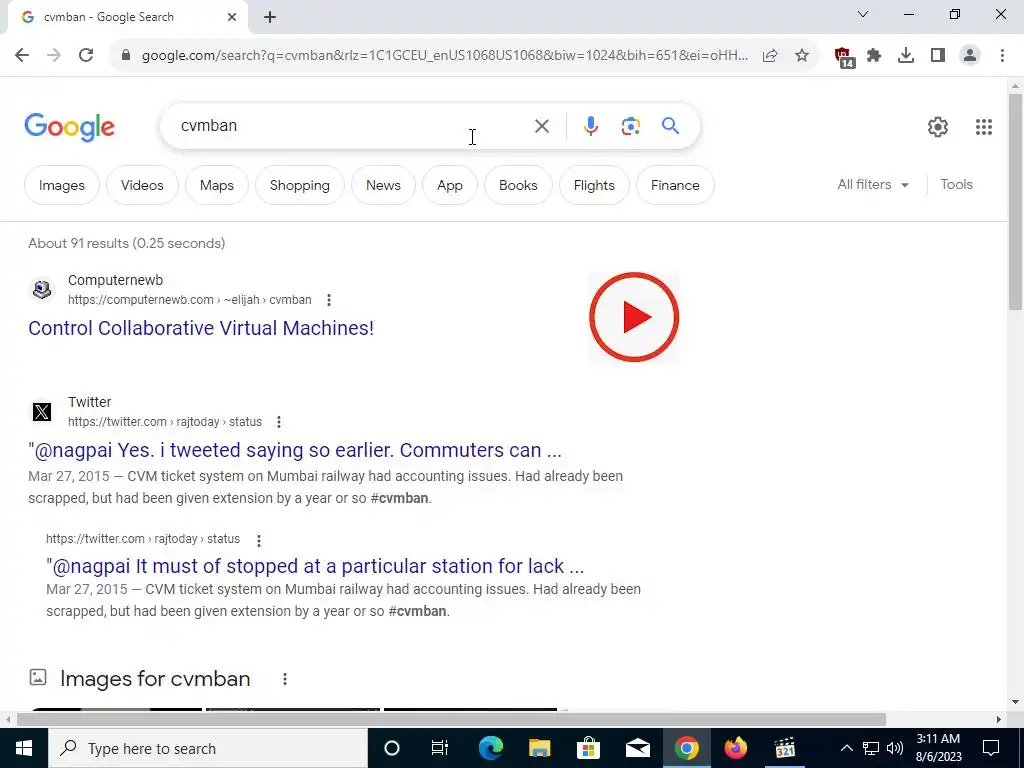Close the cvmban Google Search tab
Viewport: 1024px width, 768px height.
coord(232,18)
